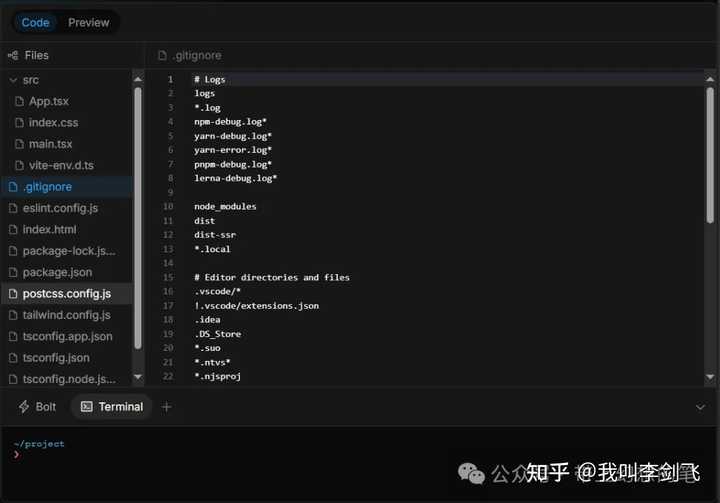The width and height of the screenshot is (720, 503).
Task: Switch to Preview mode toggle
Action: pyautogui.click(x=89, y=22)
